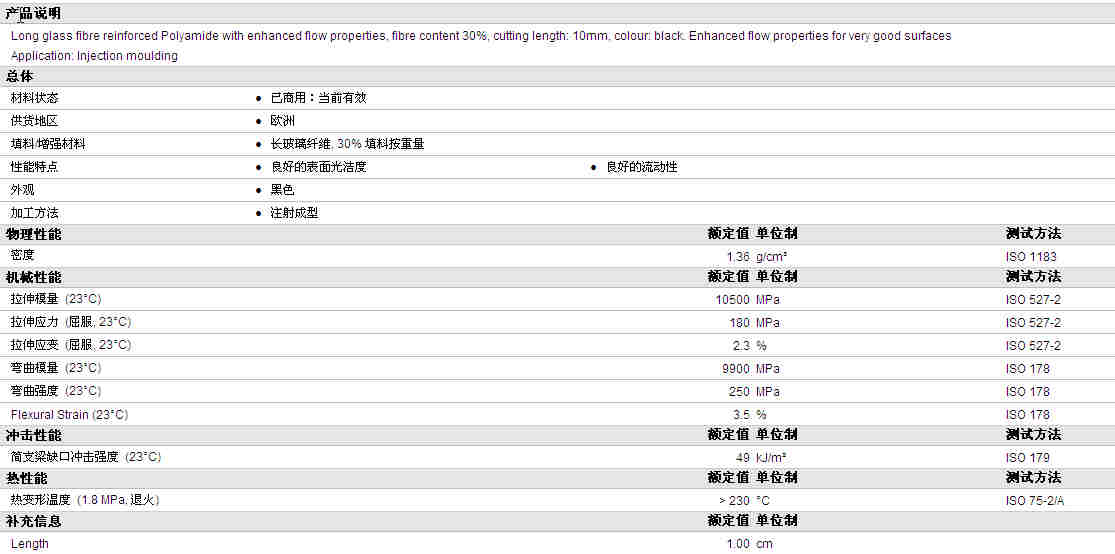Select the 'Long glass fibre reinforced Polyamide' description line
Viewport: 1115px width, 554px height.
point(481,36)
